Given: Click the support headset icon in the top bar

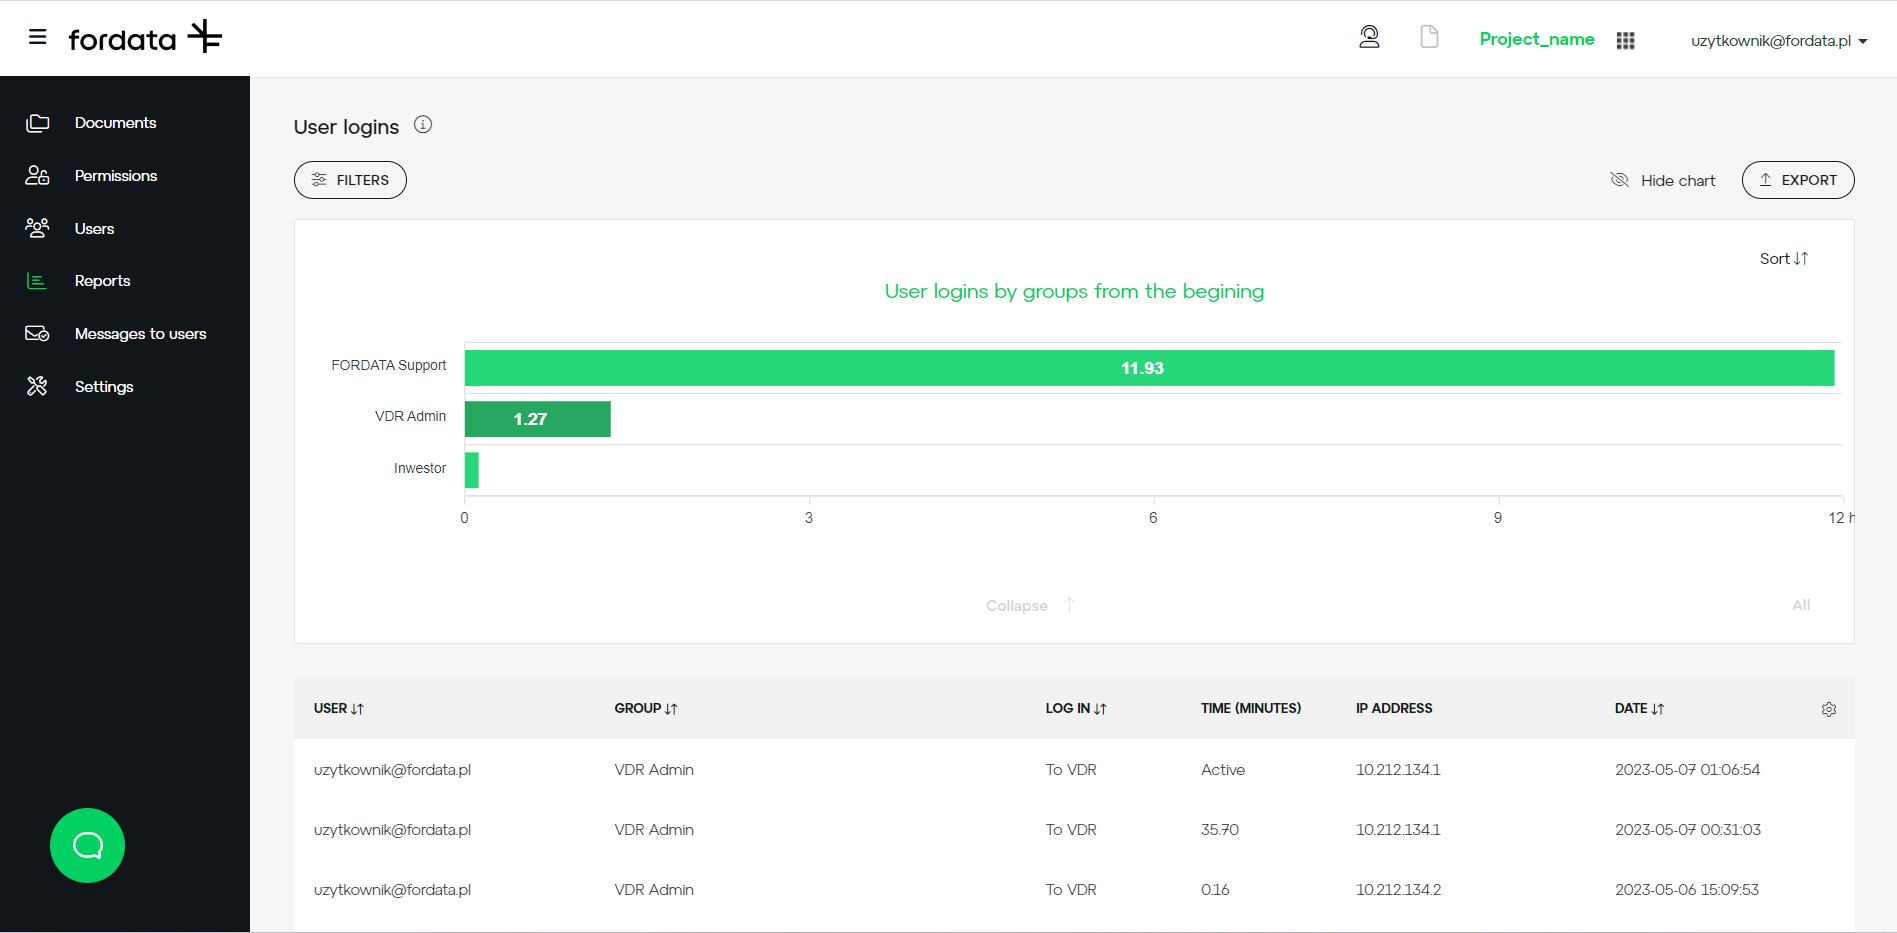Looking at the screenshot, I should coord(1369,36).
